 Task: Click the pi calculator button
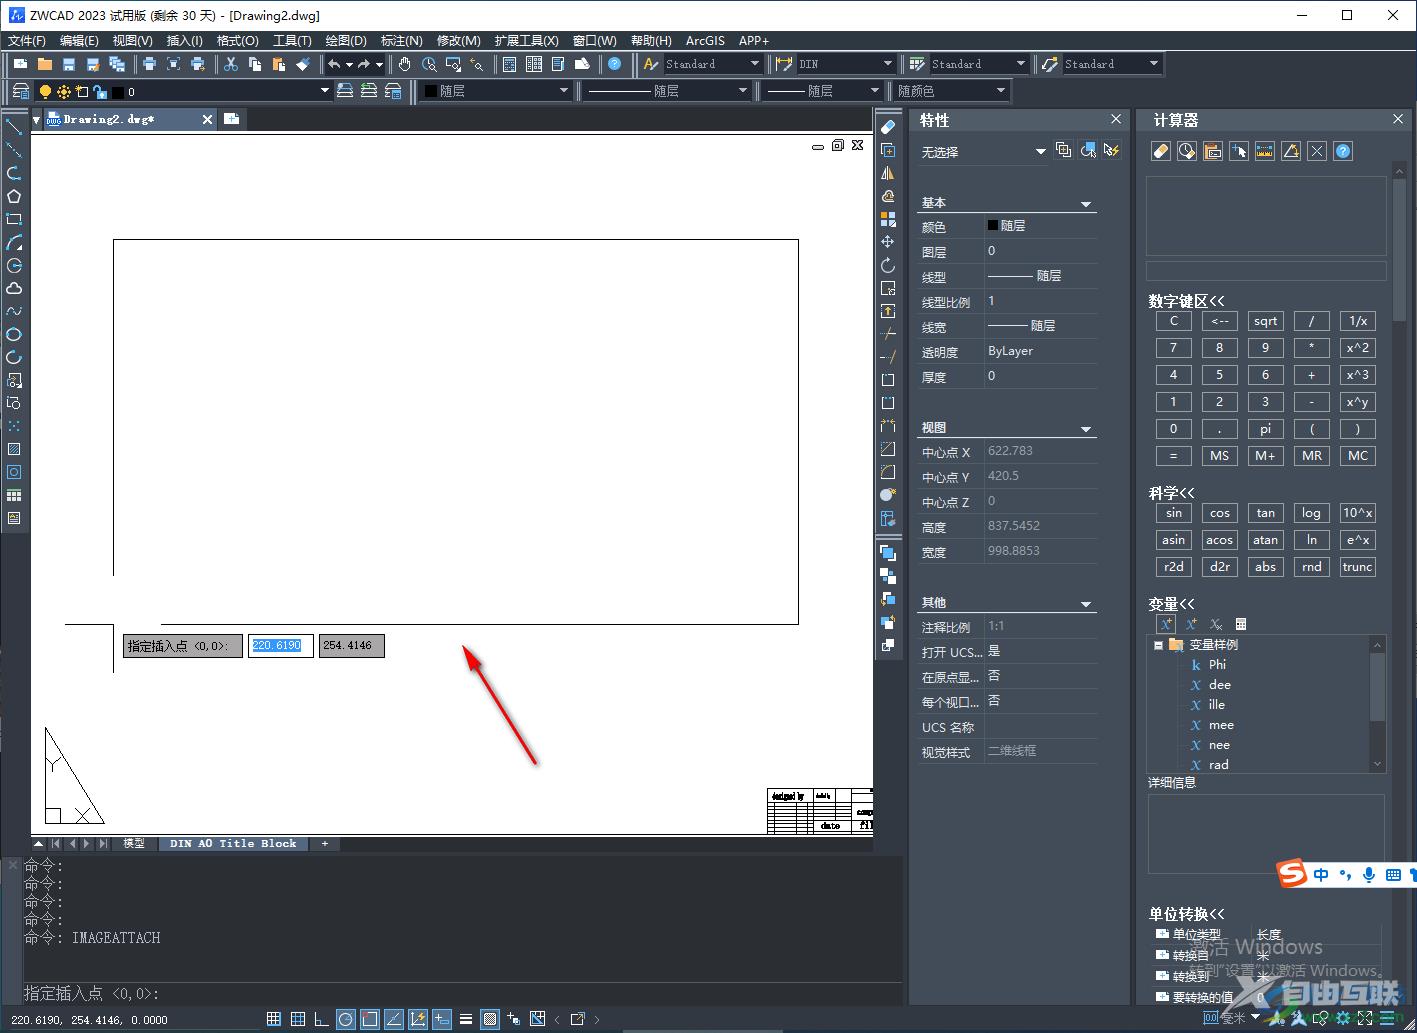(1265, 428)
